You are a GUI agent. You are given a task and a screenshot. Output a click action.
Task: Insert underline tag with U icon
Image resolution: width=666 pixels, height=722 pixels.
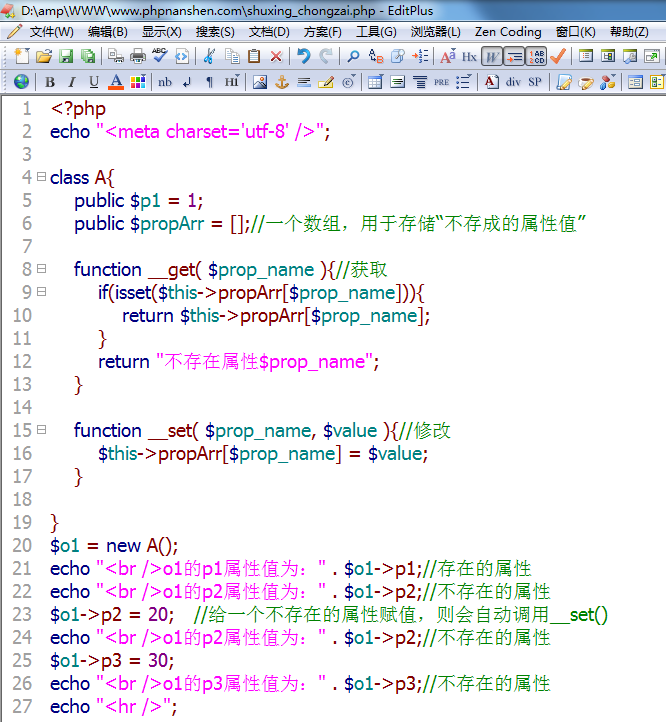[93, 82]
